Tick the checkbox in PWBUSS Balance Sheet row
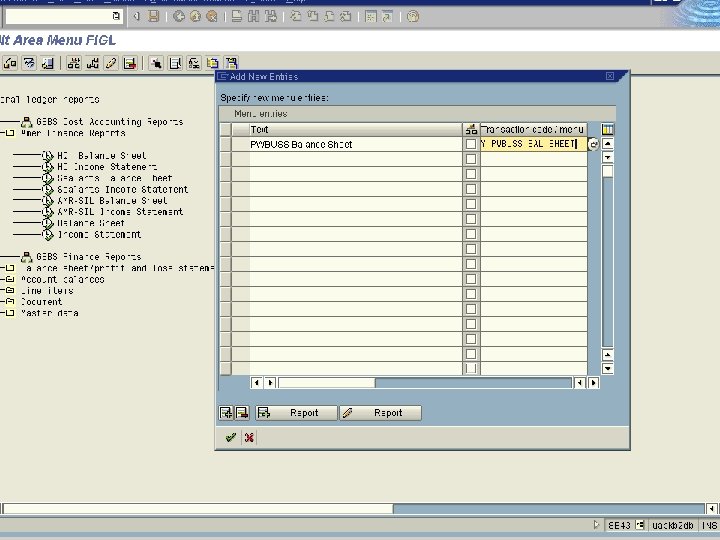Screen dimensions: 720x540 click(x=471, y=145)
